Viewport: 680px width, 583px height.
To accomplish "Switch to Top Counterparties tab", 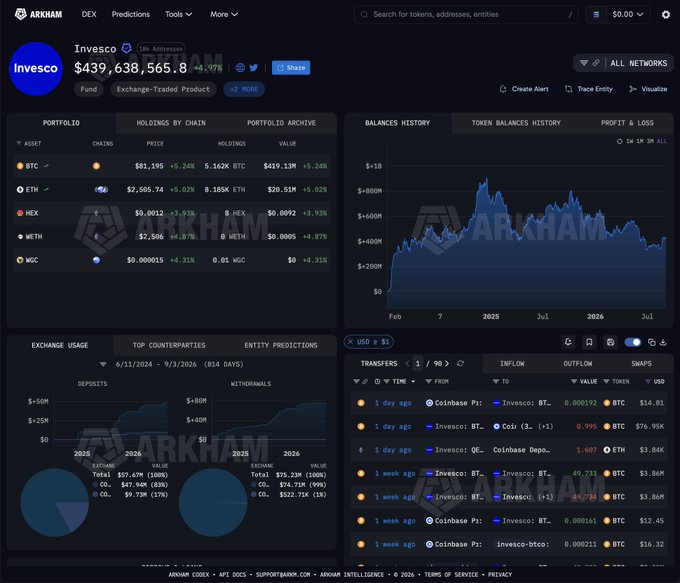I will click(169, 345).
